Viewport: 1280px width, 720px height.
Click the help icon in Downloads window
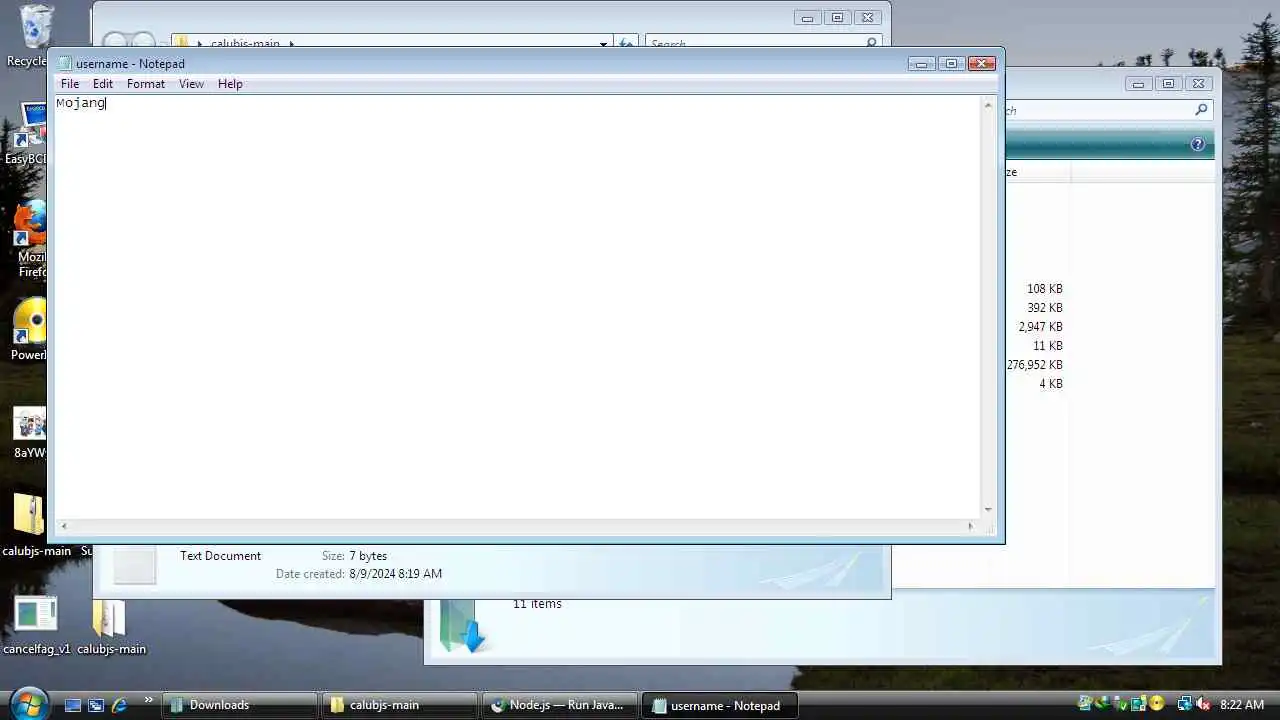pos(1197,144)
